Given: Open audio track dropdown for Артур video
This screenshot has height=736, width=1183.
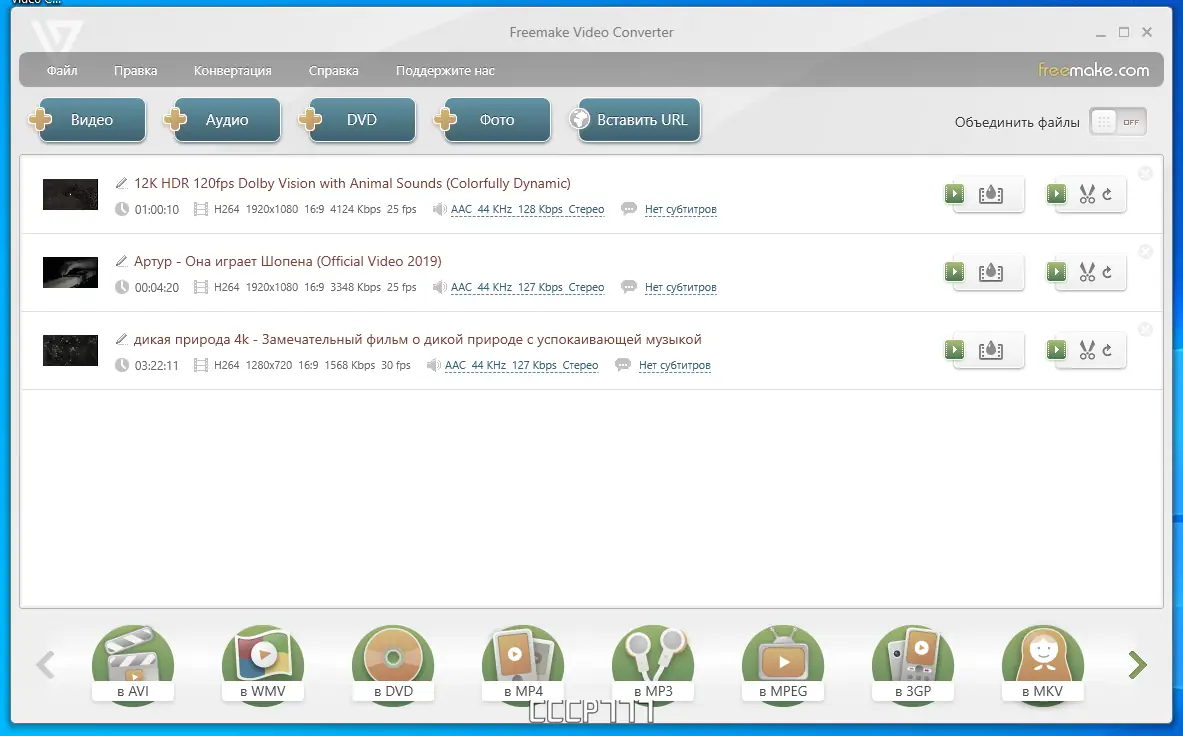Looking at the screenshot, I should [527, 287].
